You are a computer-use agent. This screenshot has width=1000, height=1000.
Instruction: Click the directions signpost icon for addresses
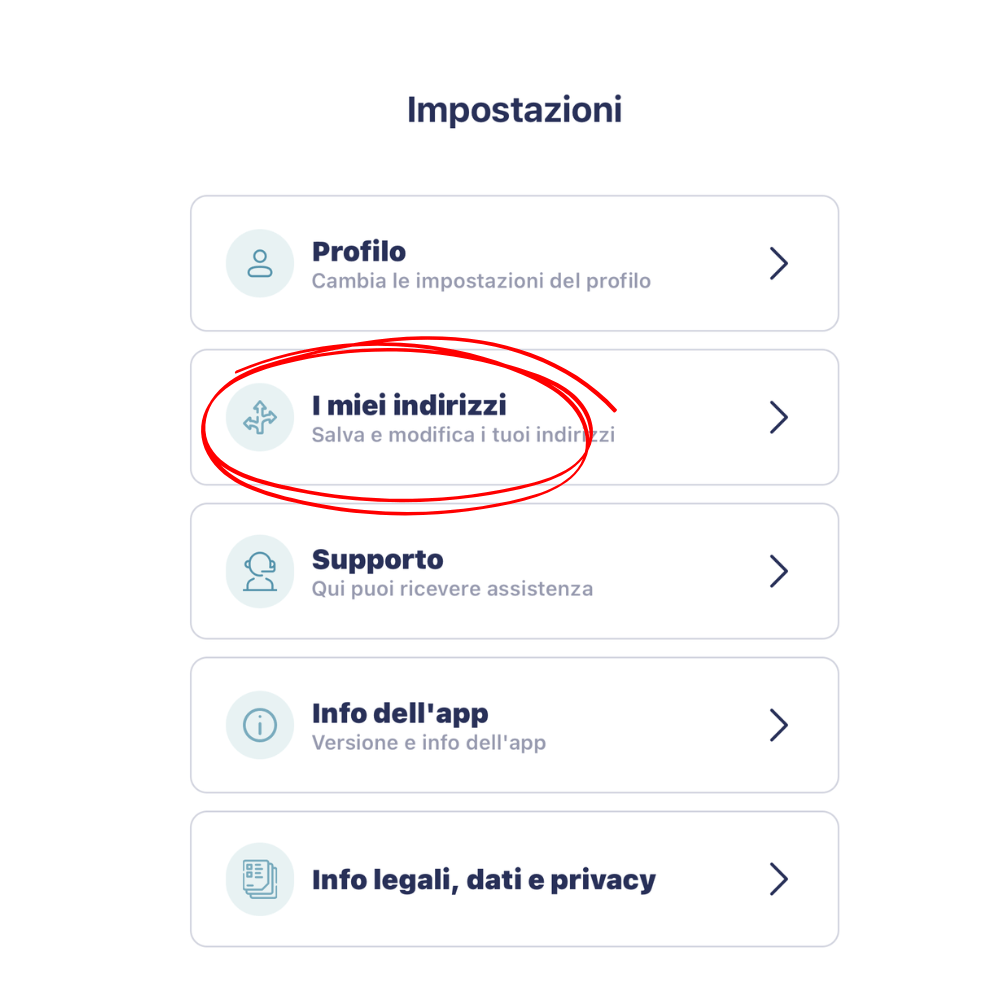(260, 418)
